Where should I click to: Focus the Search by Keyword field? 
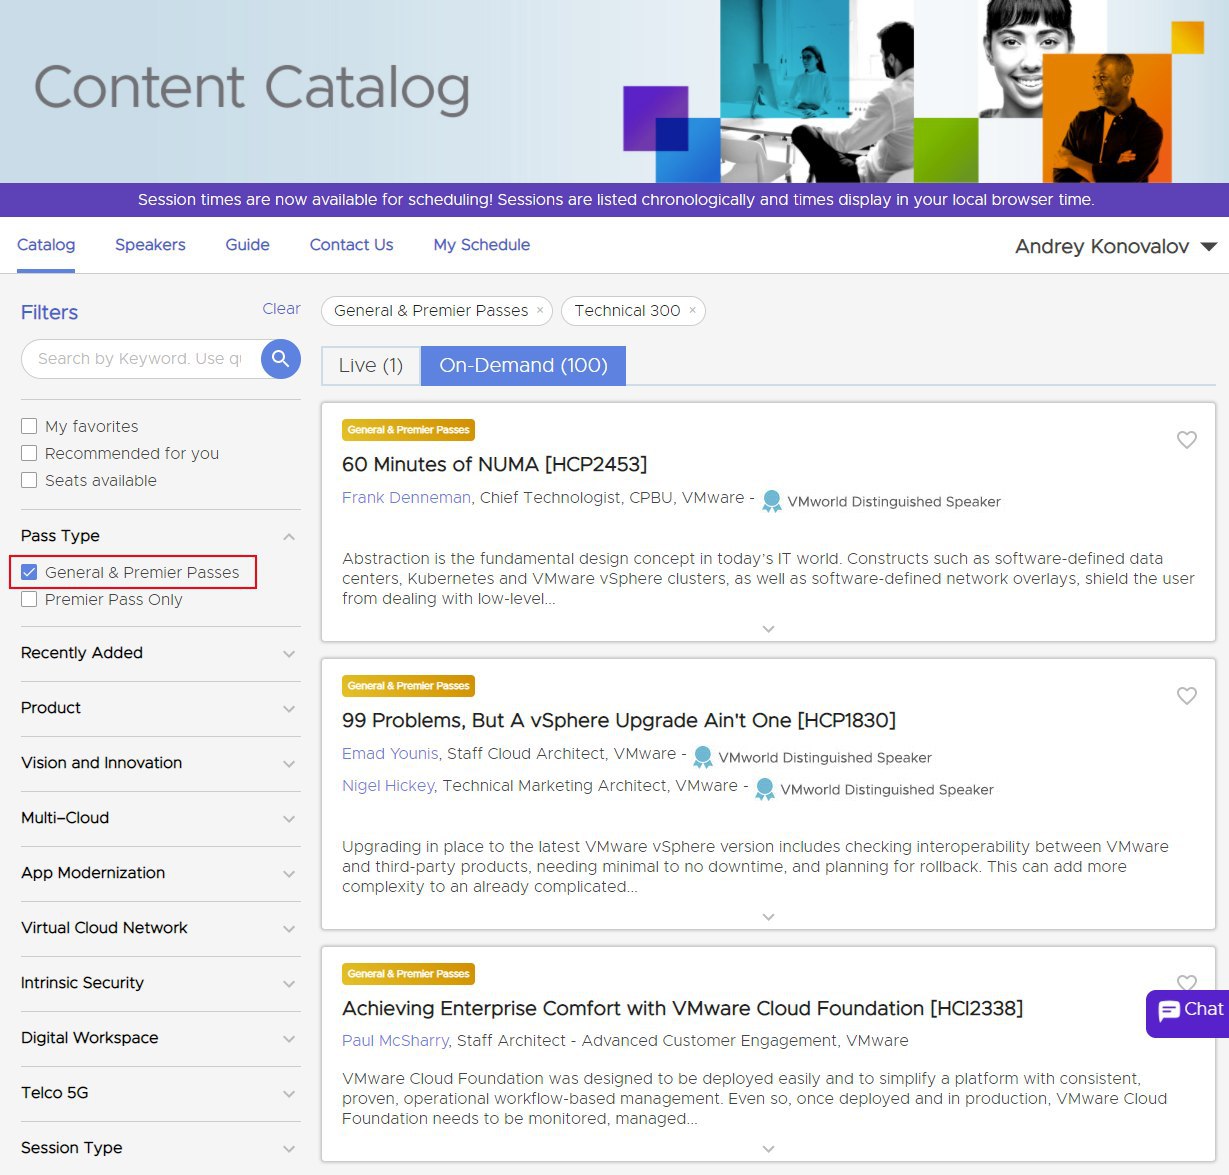click(x=140, y=358)
